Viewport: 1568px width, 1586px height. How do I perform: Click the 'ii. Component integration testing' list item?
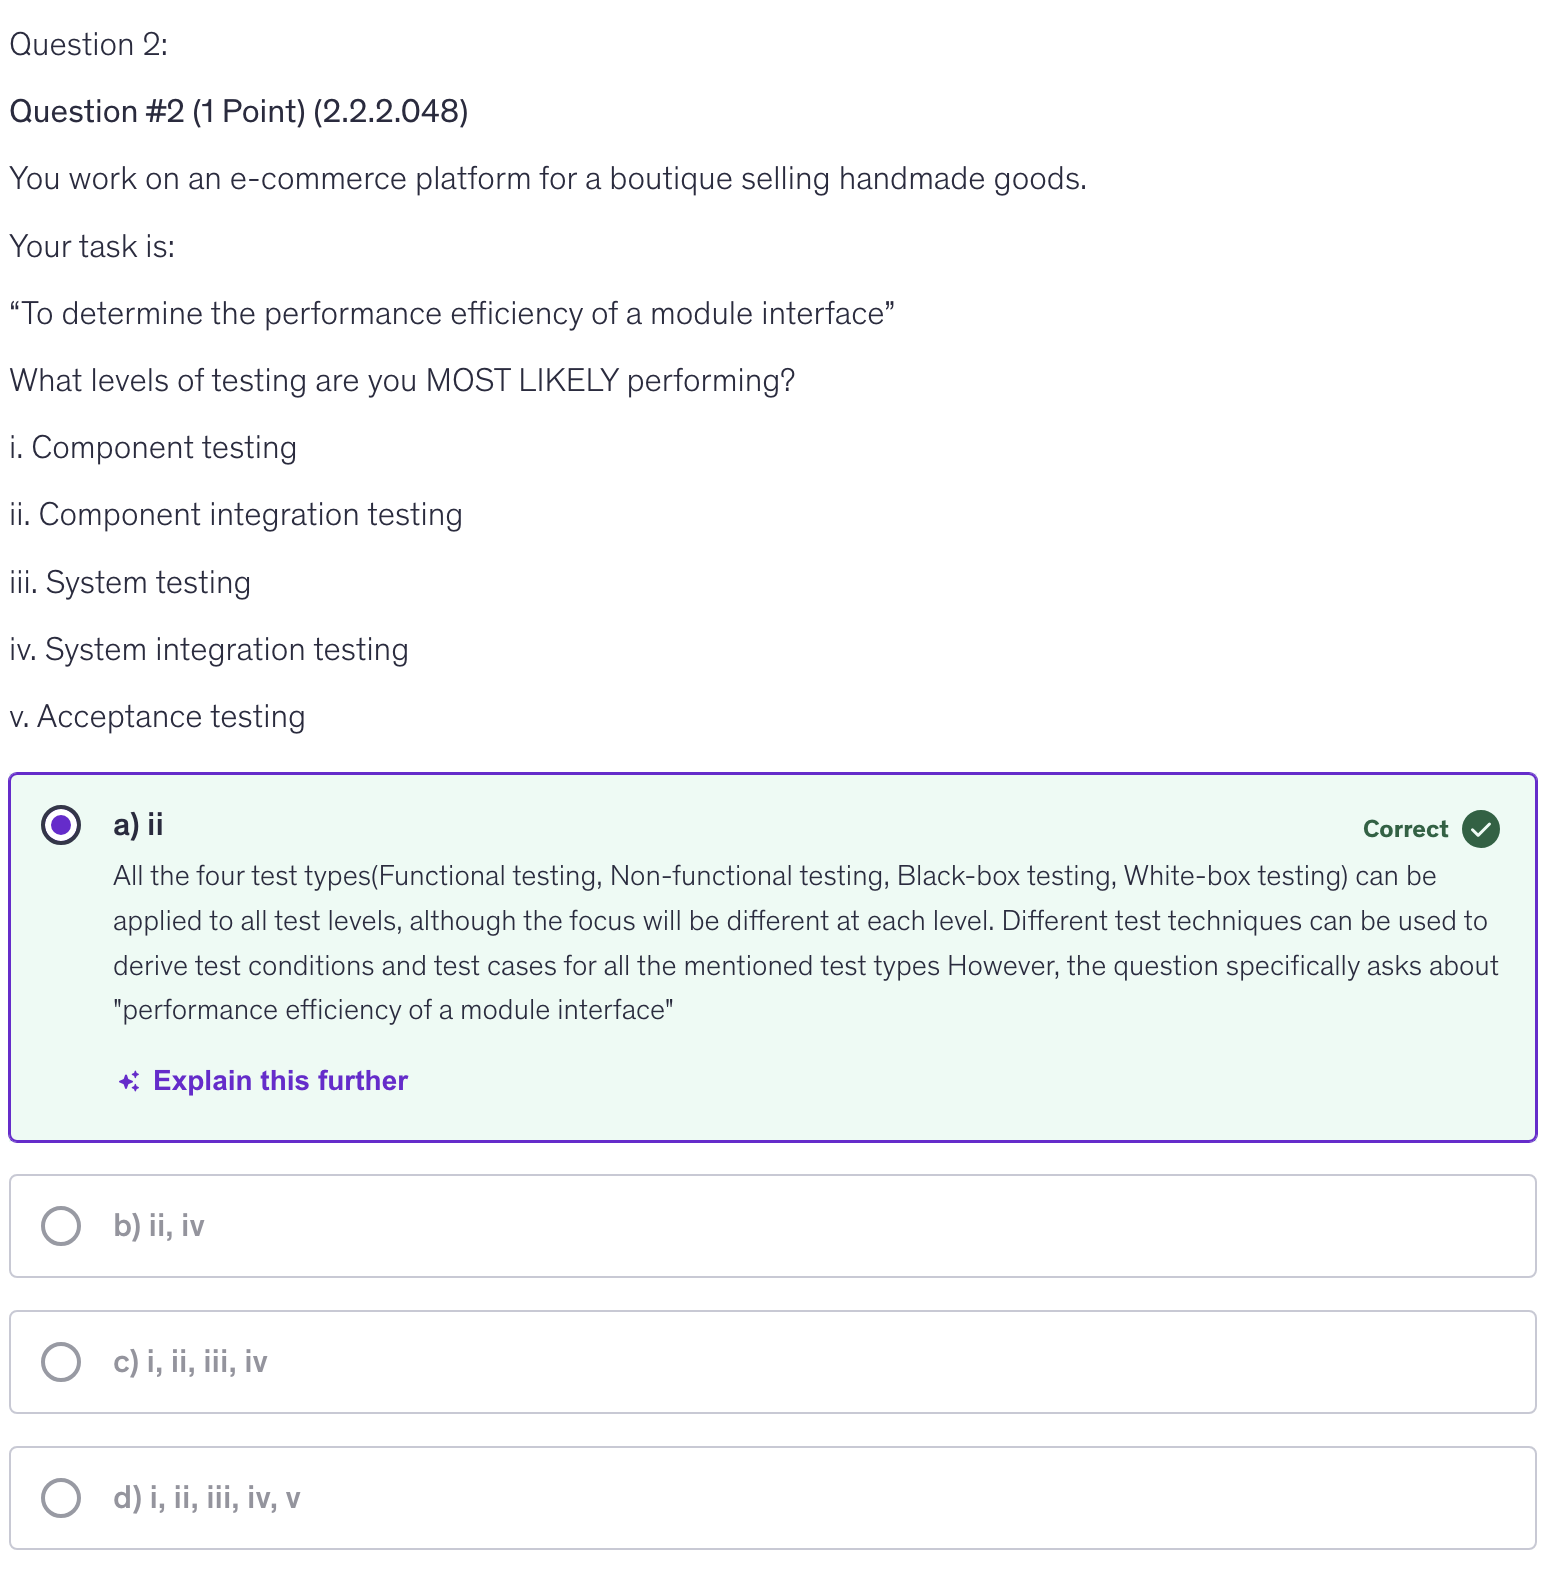[x=236, y=515]
